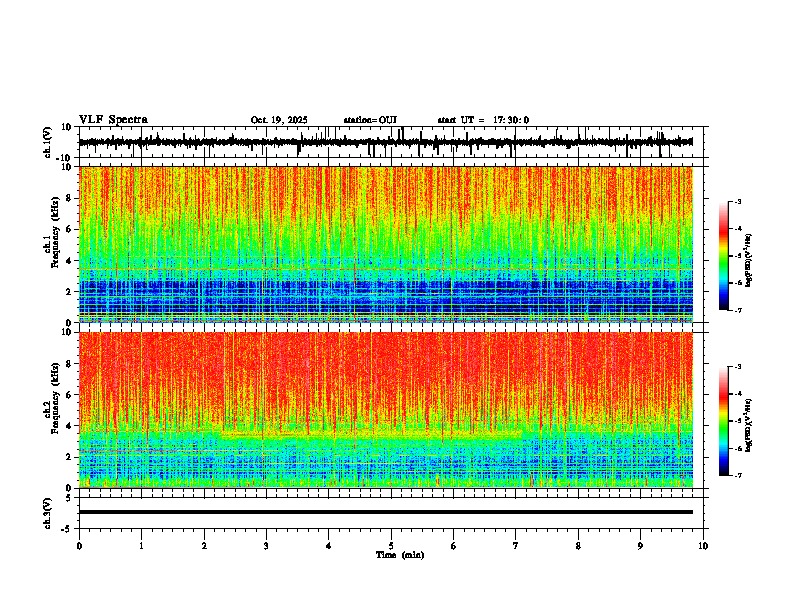Click the "station=OUI" label
The image size is (792, 612).
click(x=370, y=120)
